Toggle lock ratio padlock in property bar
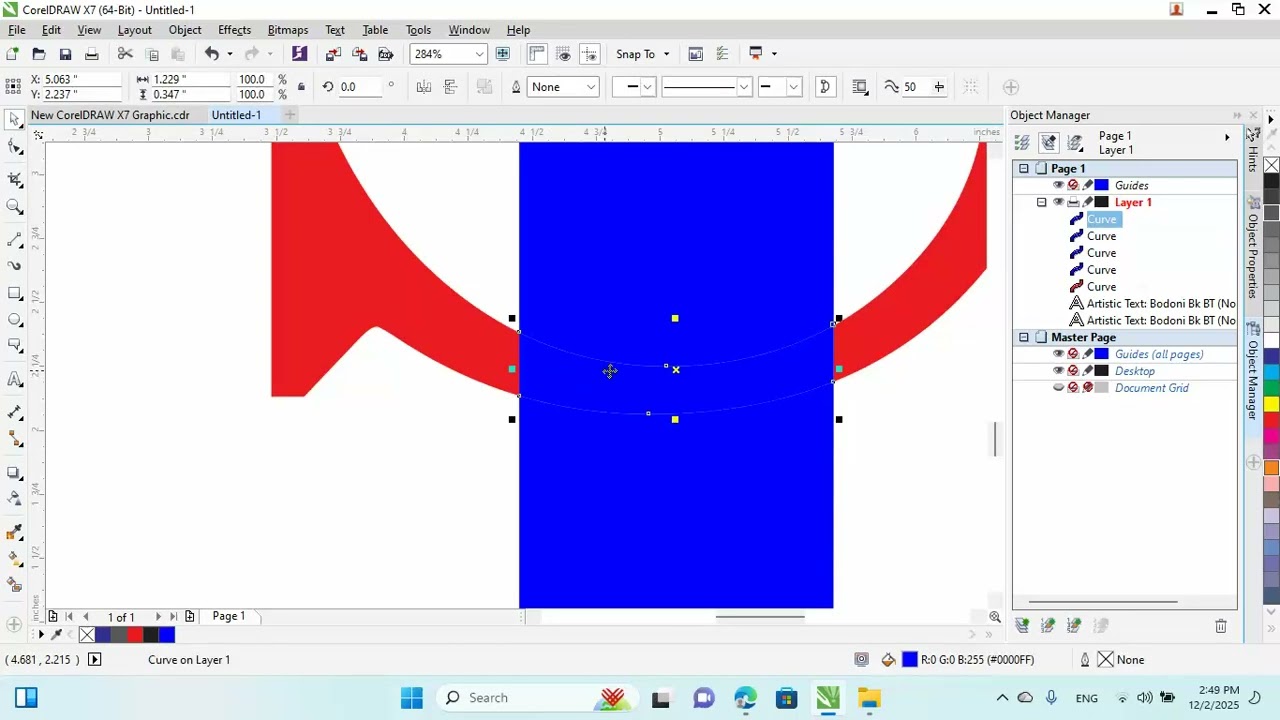Screen dimensions: 1280x720 (302, 87)
